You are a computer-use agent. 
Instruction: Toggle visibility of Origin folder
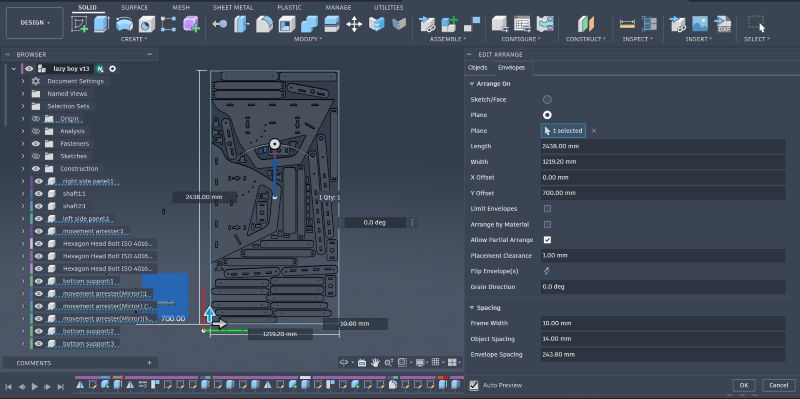point(36,119)
